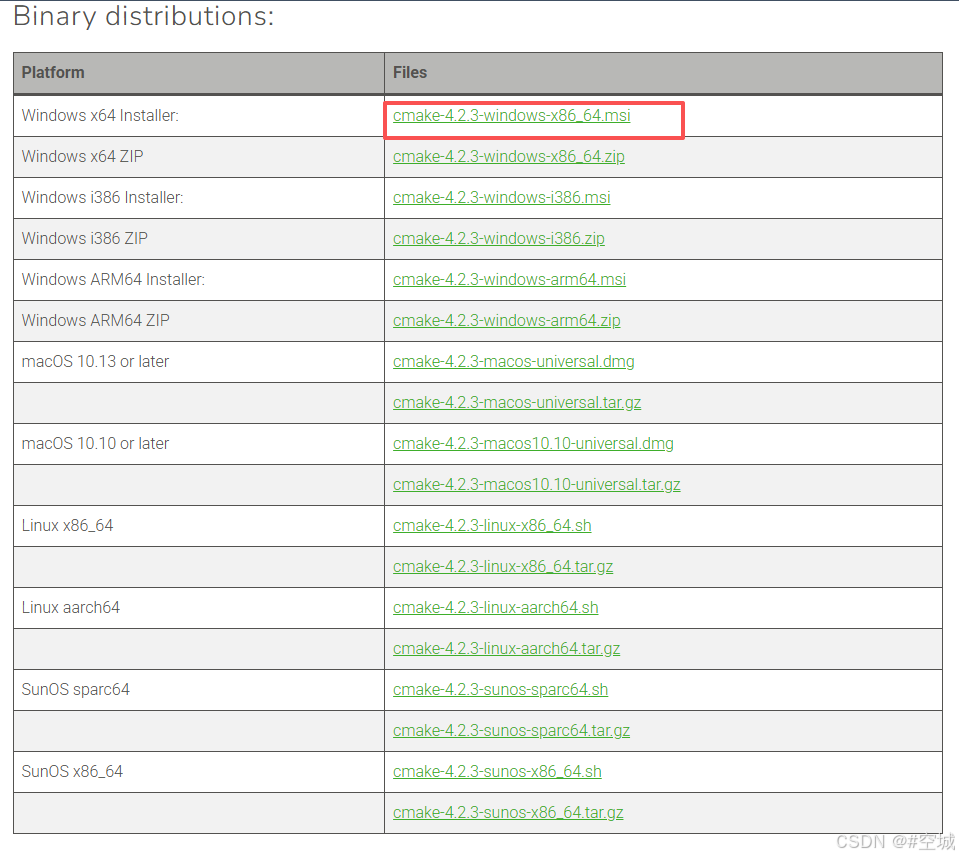This screenshot has height=859, width=959.
Task: Select the 'Windows x64 ZIP' platform text
Action: tap(83, 157)
